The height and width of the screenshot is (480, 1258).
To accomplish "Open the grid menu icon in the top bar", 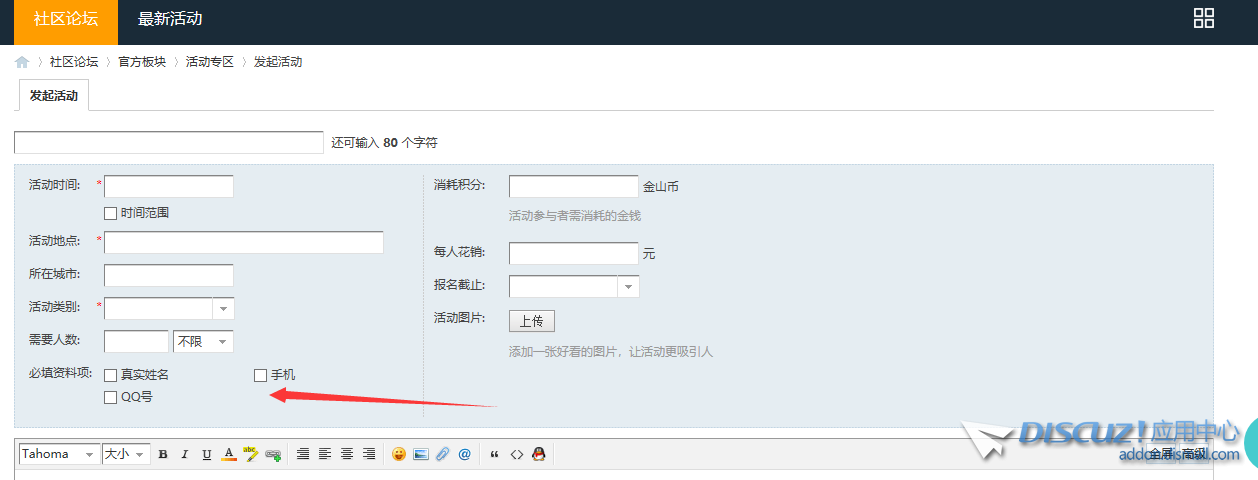I will (1204, 18).
